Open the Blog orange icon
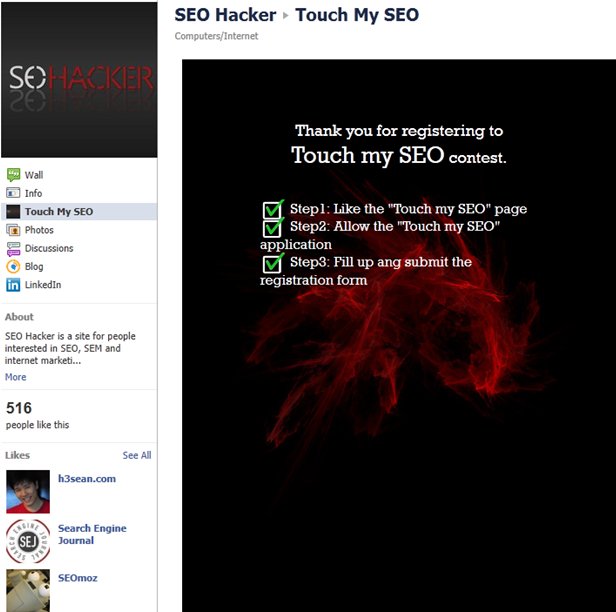Image resolution: width=616 pixels, height=612 pixels. pyautogui.click(x=13, y=266)
